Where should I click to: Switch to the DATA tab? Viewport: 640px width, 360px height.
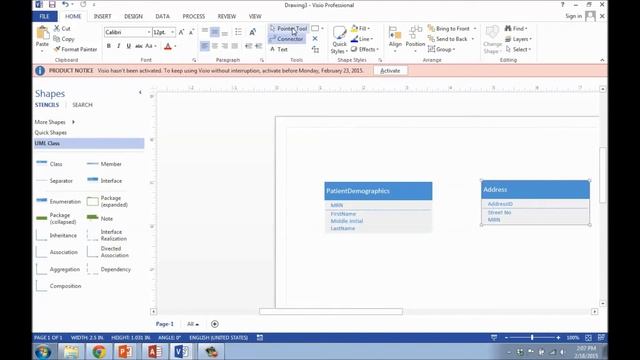(x=162, y=16)
